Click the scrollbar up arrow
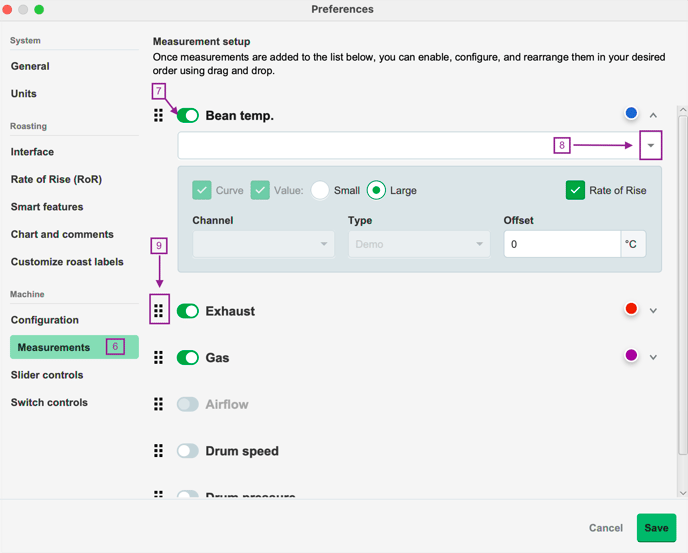 pos(683,110)
